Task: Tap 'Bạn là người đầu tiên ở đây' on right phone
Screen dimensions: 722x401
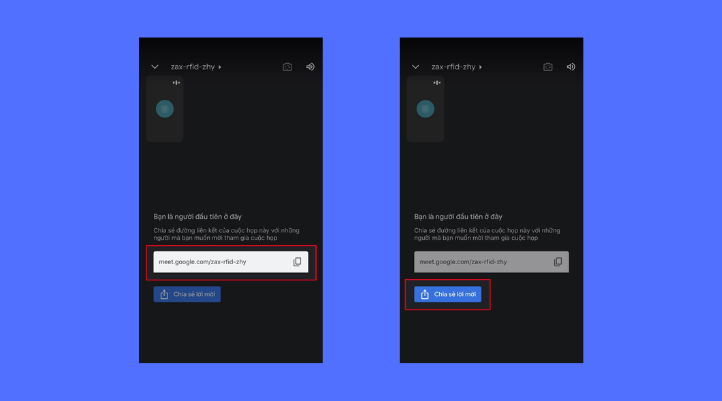Action: (x=458, y=216)
